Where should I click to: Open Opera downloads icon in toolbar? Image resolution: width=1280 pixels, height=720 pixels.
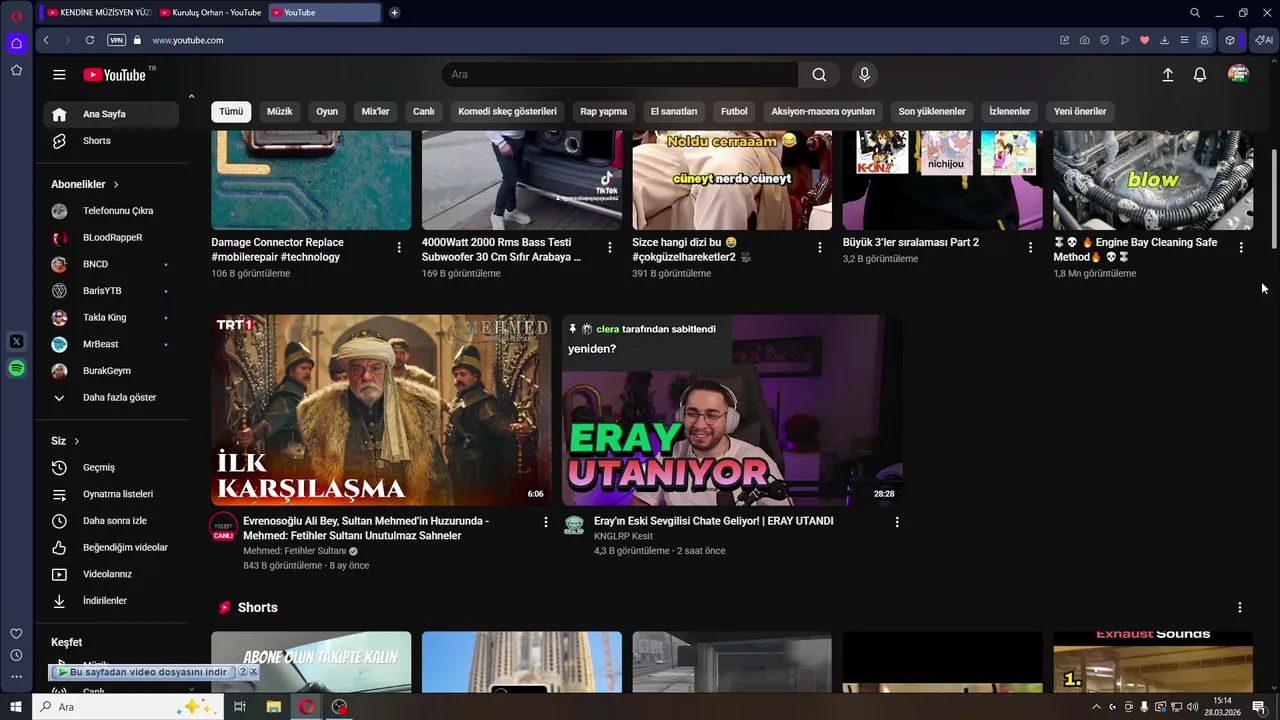coord(1164,40)
